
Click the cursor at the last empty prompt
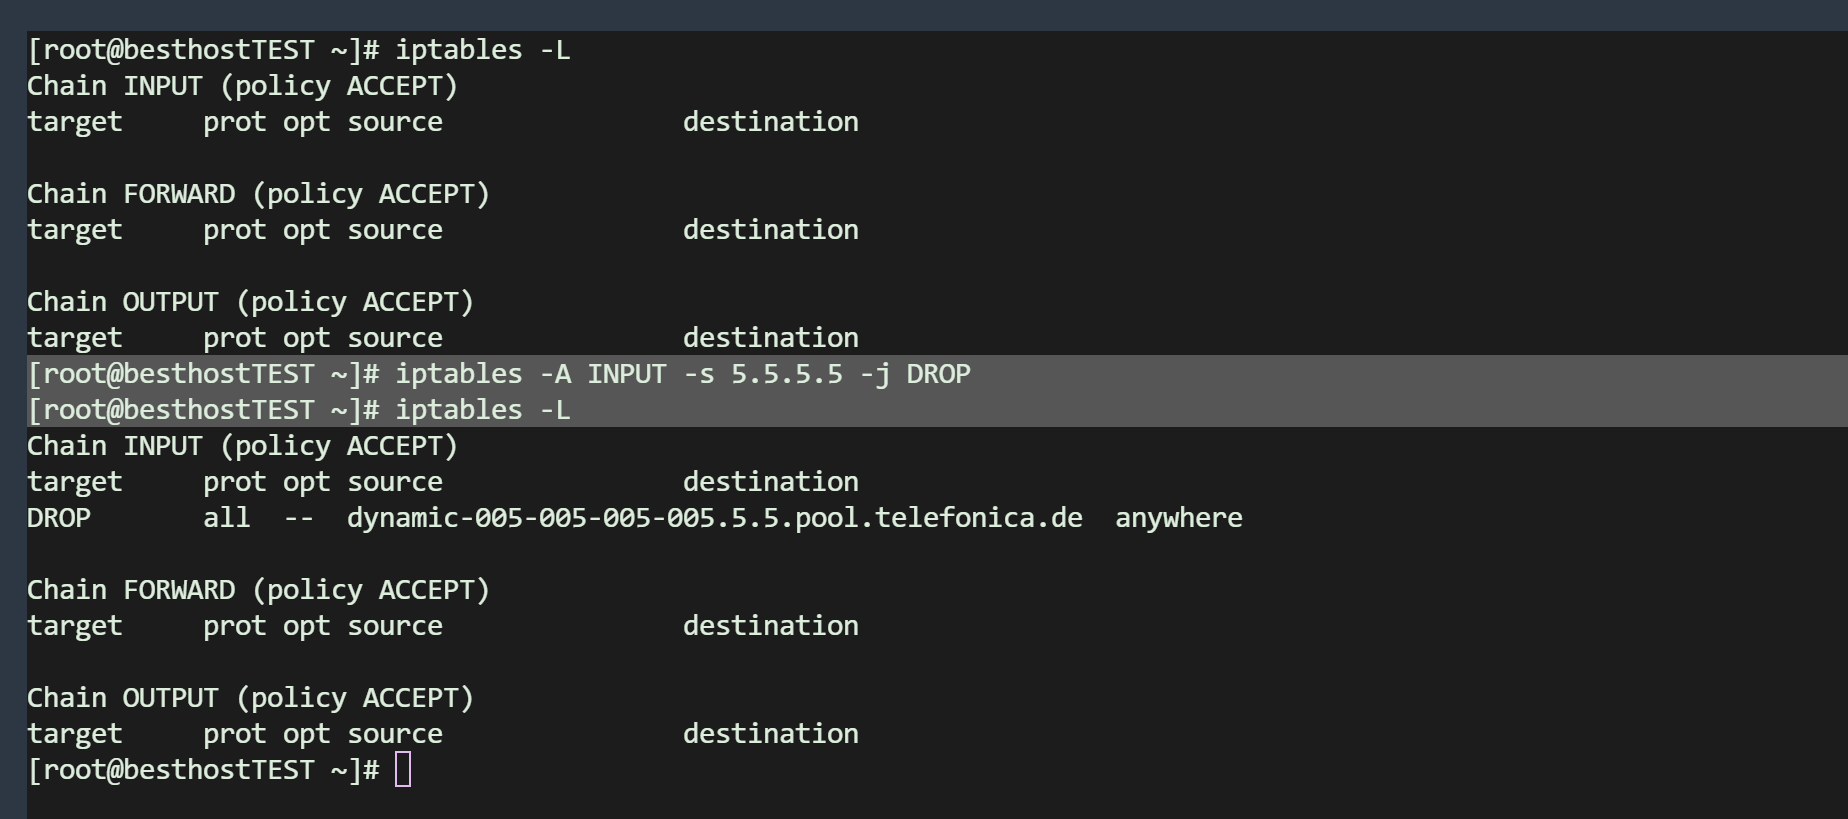tap(403, 770)
